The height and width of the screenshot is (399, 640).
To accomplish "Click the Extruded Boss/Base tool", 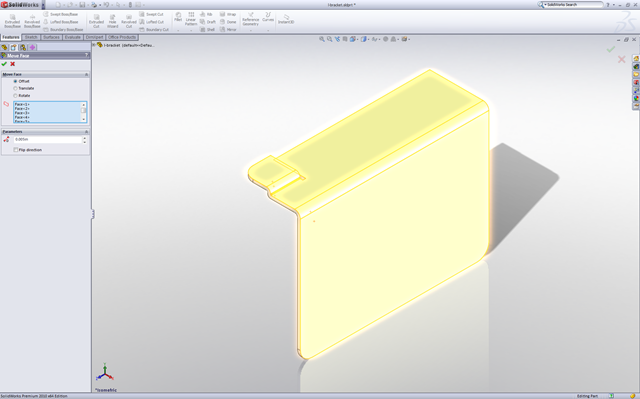I will coord(12,21).
